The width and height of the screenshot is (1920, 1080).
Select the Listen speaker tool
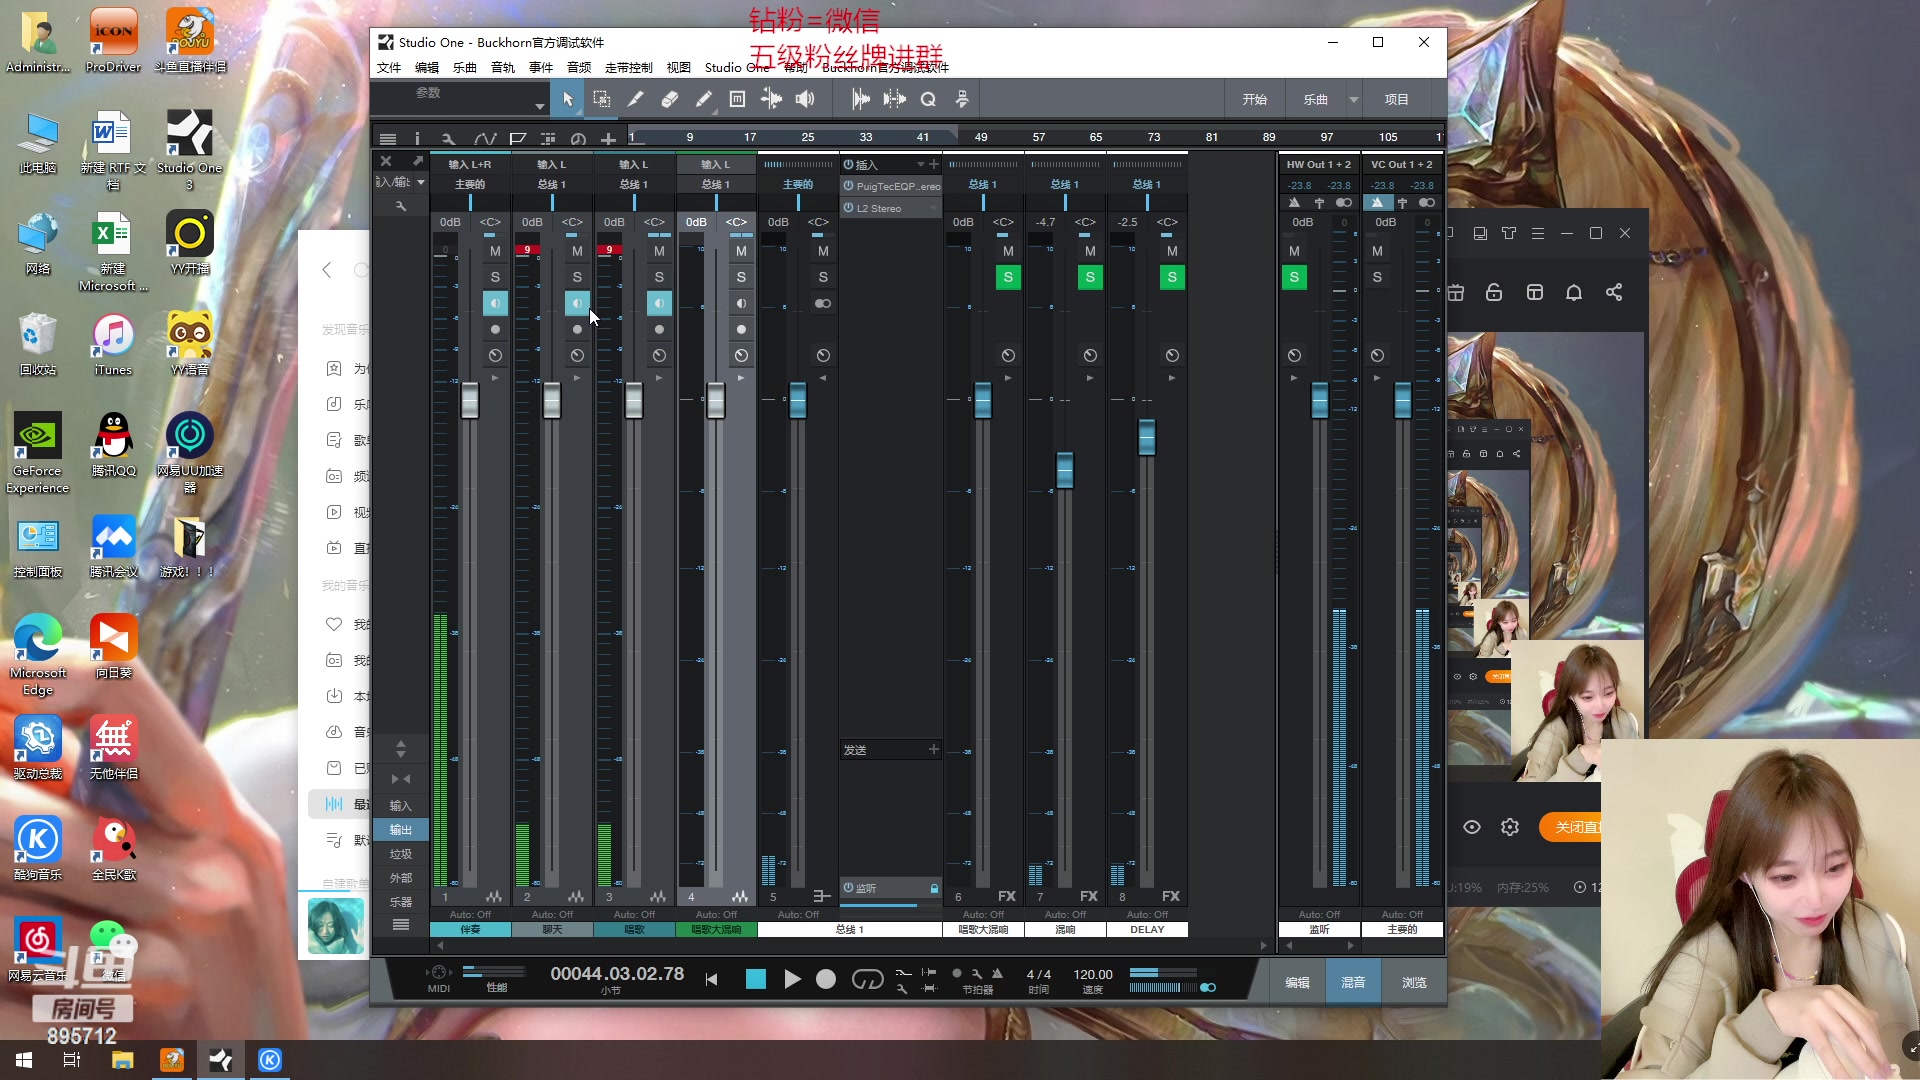coord(805,99)
